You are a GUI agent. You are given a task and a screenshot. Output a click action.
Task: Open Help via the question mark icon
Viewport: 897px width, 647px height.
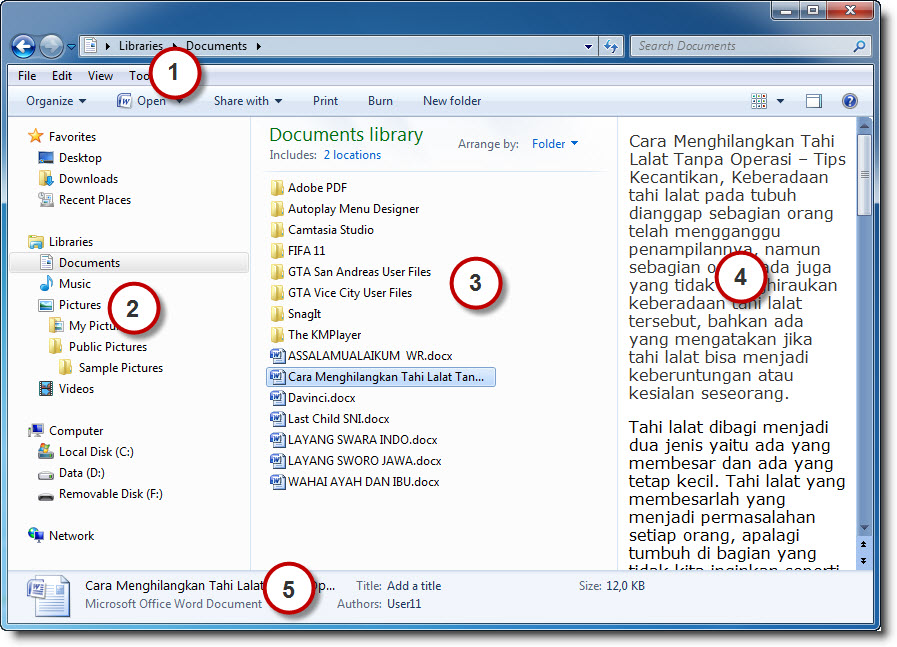click(x=849, y=101)
